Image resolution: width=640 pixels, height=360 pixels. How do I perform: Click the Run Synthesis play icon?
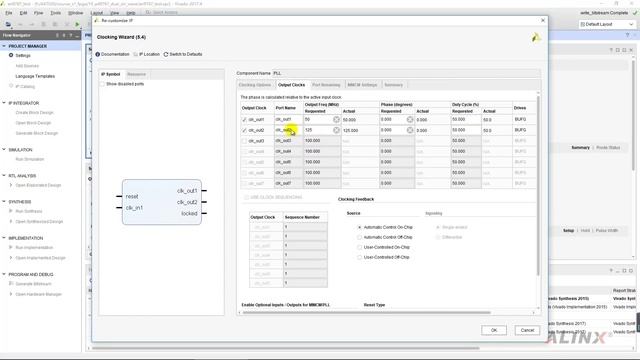click(x=11, y=211)
